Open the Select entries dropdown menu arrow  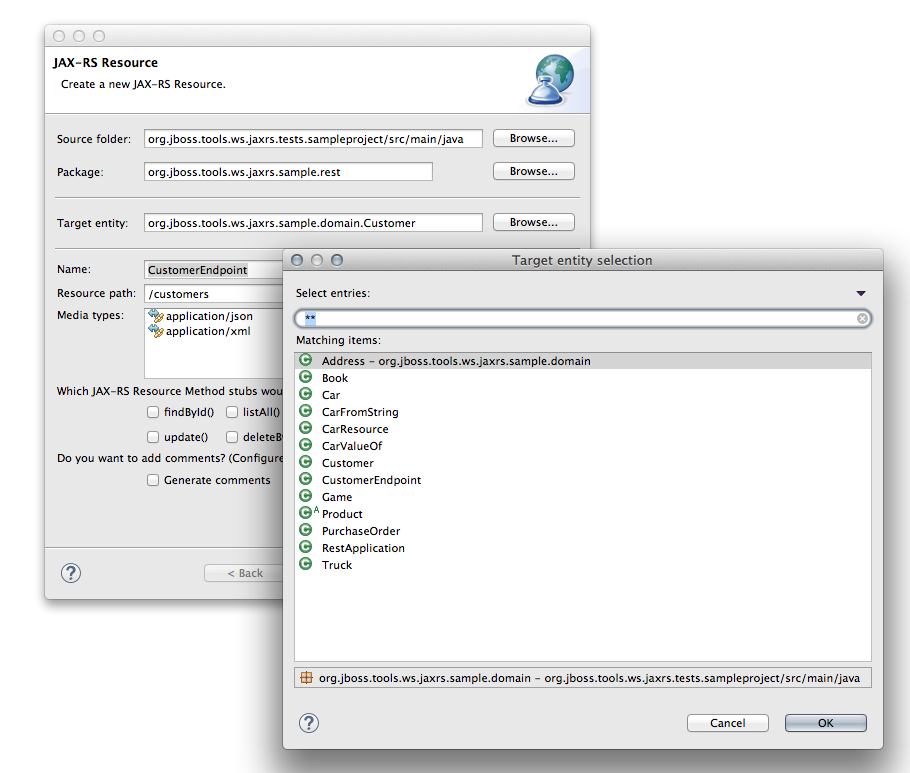pos(861,294)
